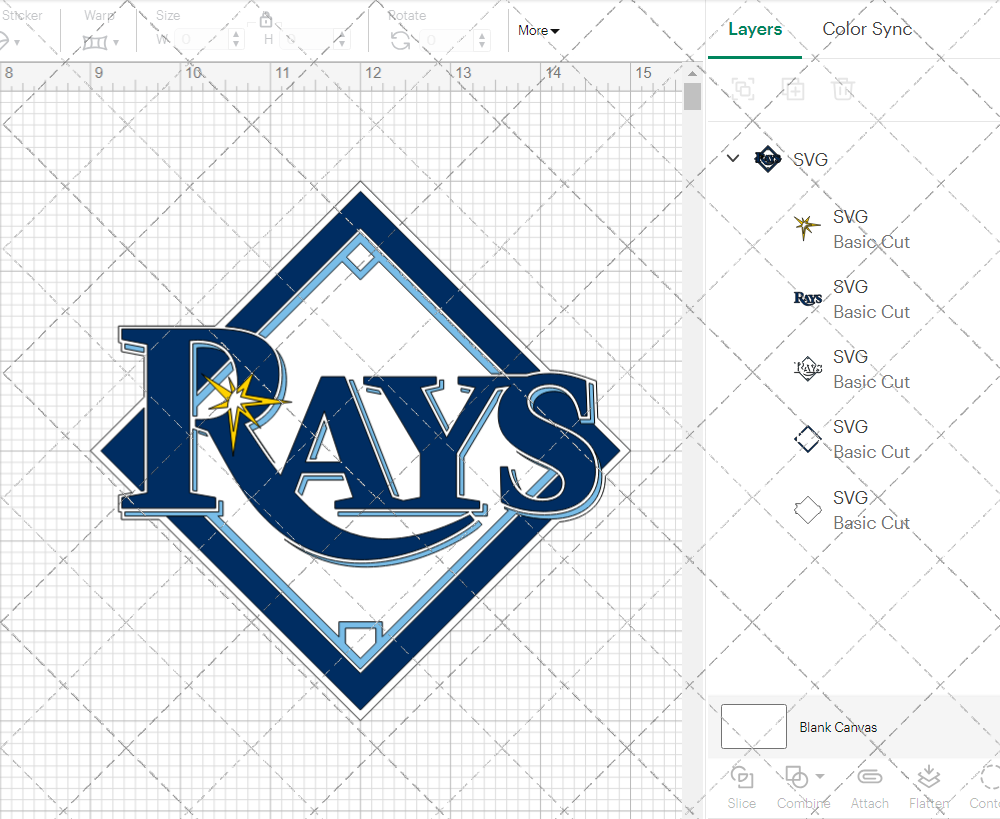Switch to the Color Sync tab
The width and height of the screenshot is (1000, 819).
click(x=867, y=30)
